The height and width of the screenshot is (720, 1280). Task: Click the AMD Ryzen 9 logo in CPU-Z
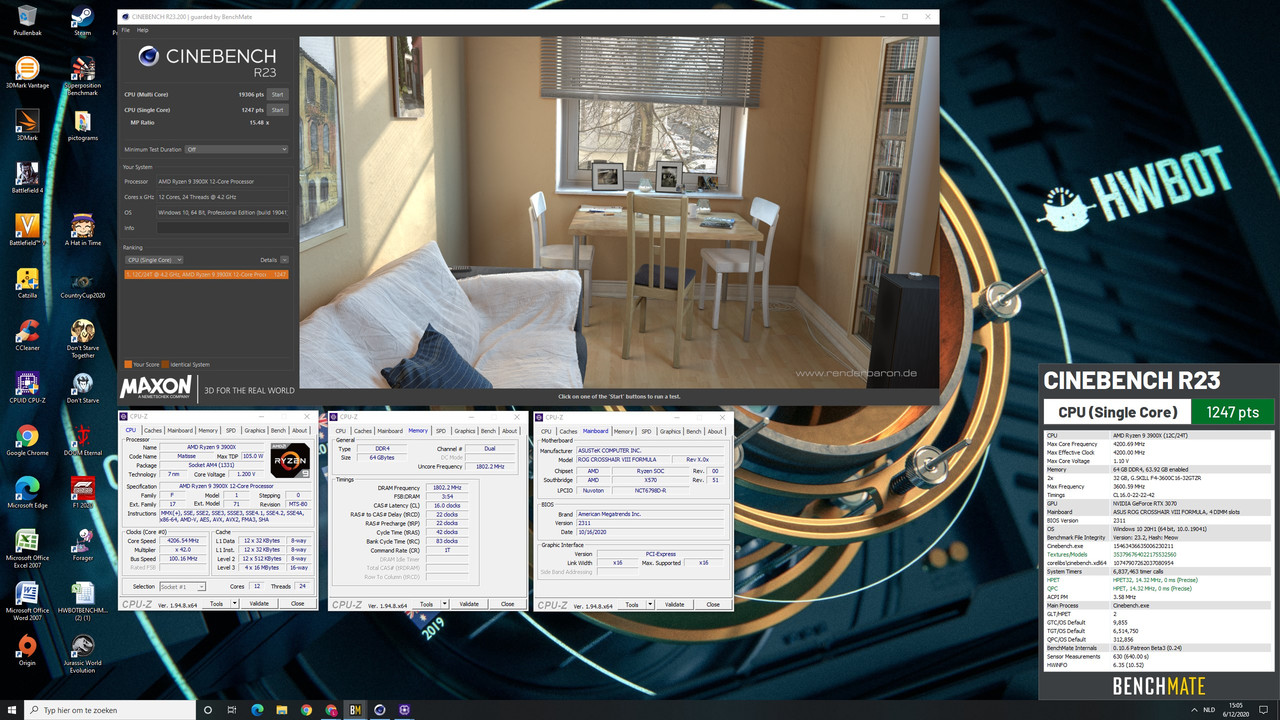tap(289, 459)
